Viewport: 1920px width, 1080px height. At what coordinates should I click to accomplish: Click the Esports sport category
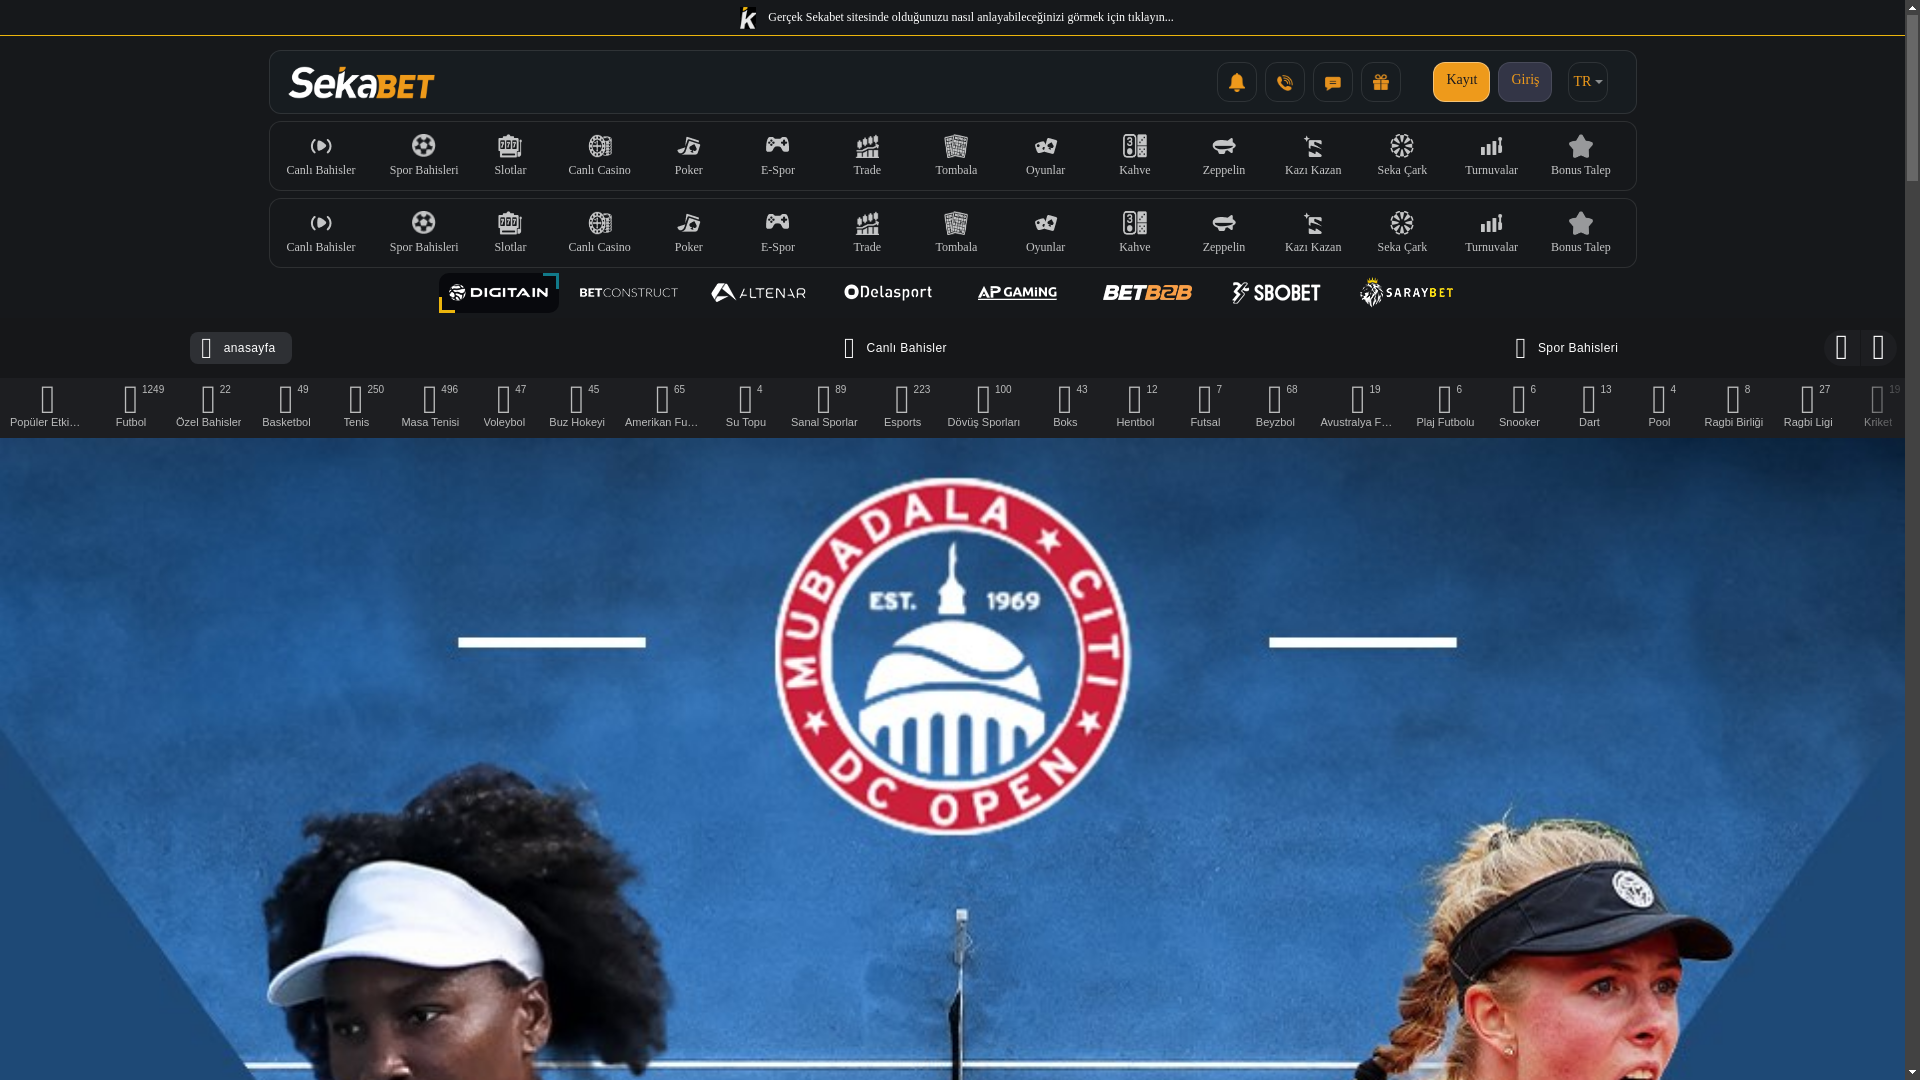point(903,407)
